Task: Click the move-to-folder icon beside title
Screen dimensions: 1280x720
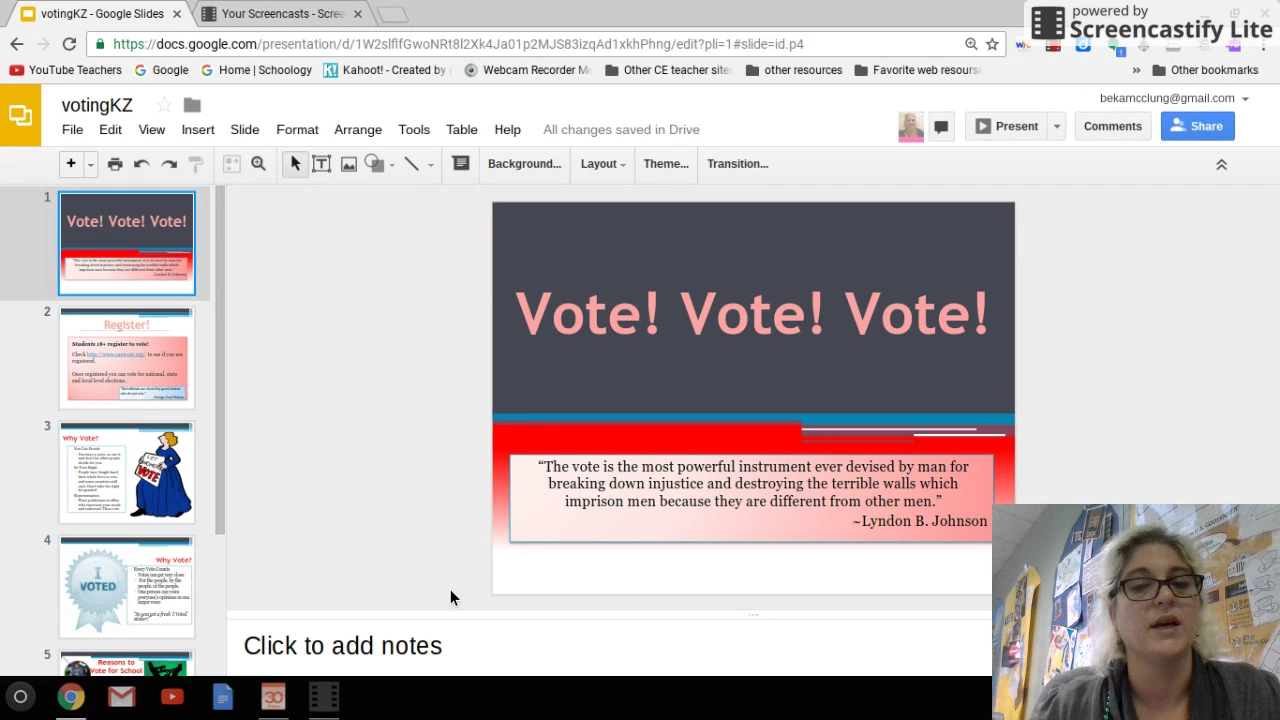Action: coord(192,105)
